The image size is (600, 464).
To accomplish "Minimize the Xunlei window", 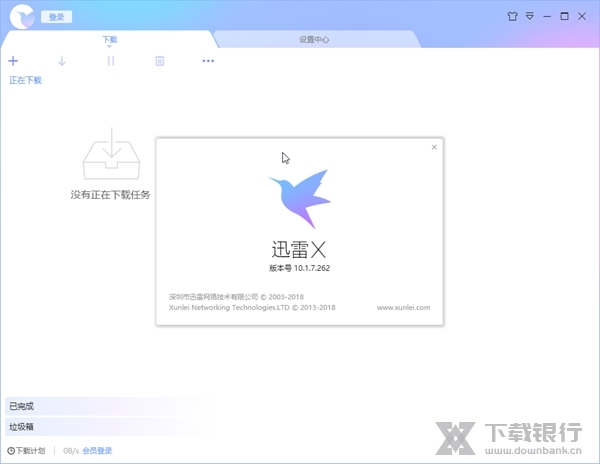I will [x=547, y=16].
